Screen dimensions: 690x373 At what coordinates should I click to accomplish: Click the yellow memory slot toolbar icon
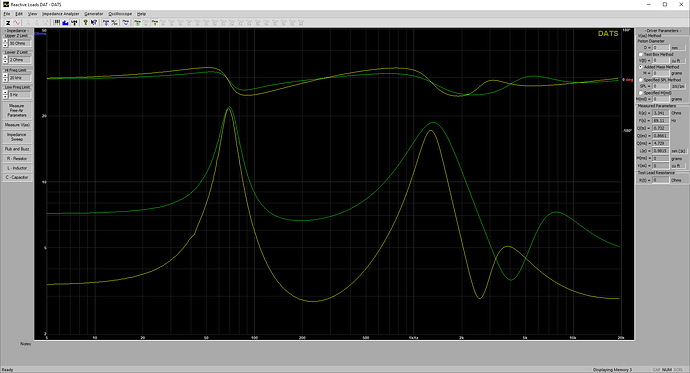click(154, 22)
